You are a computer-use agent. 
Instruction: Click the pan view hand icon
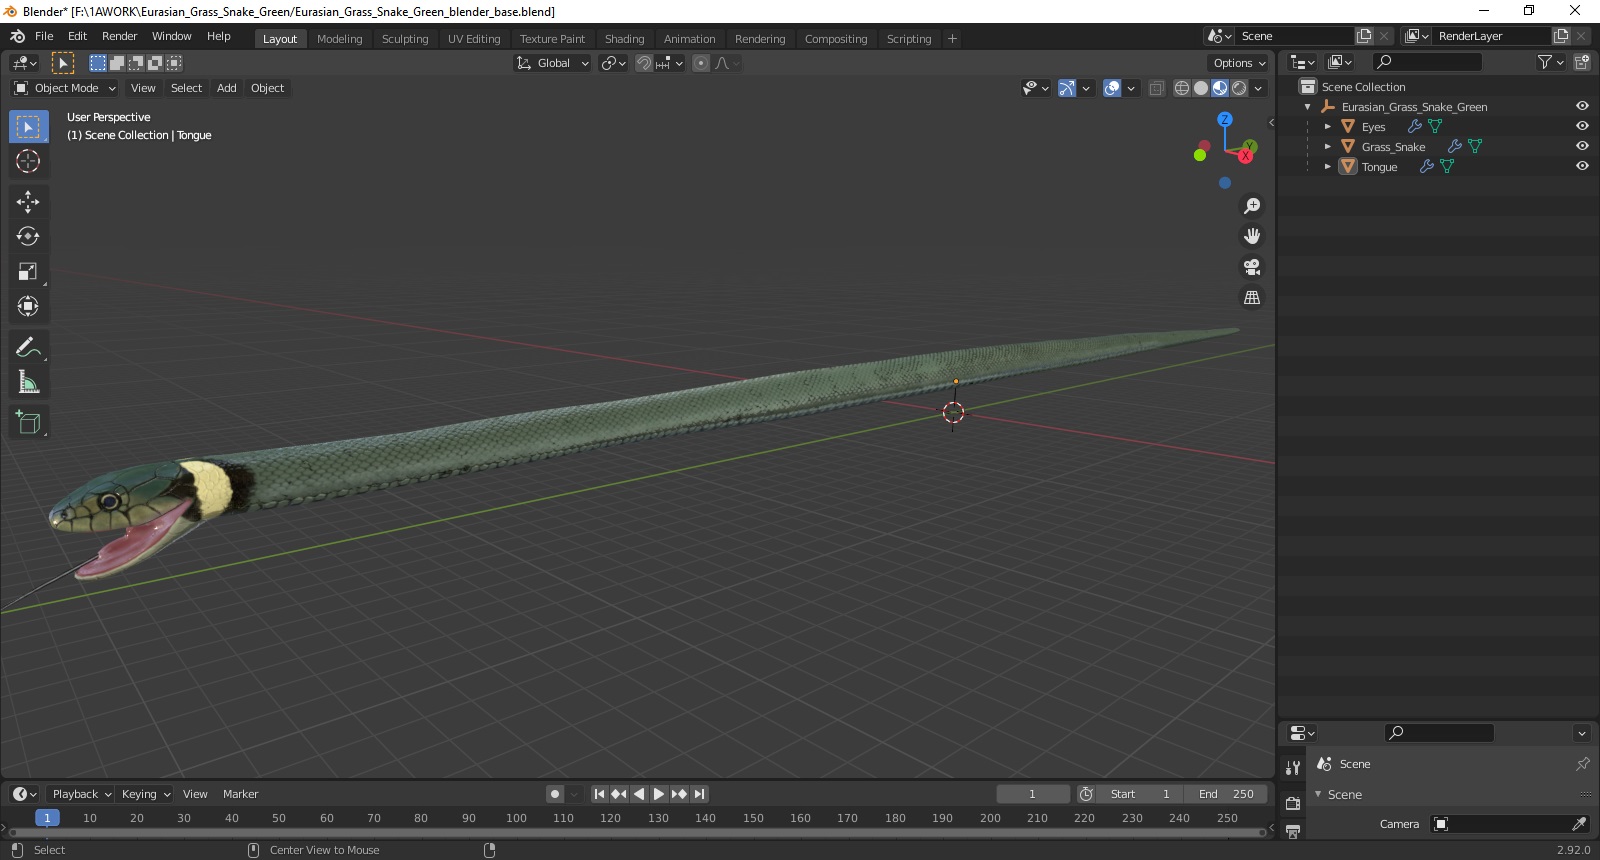1252,237
